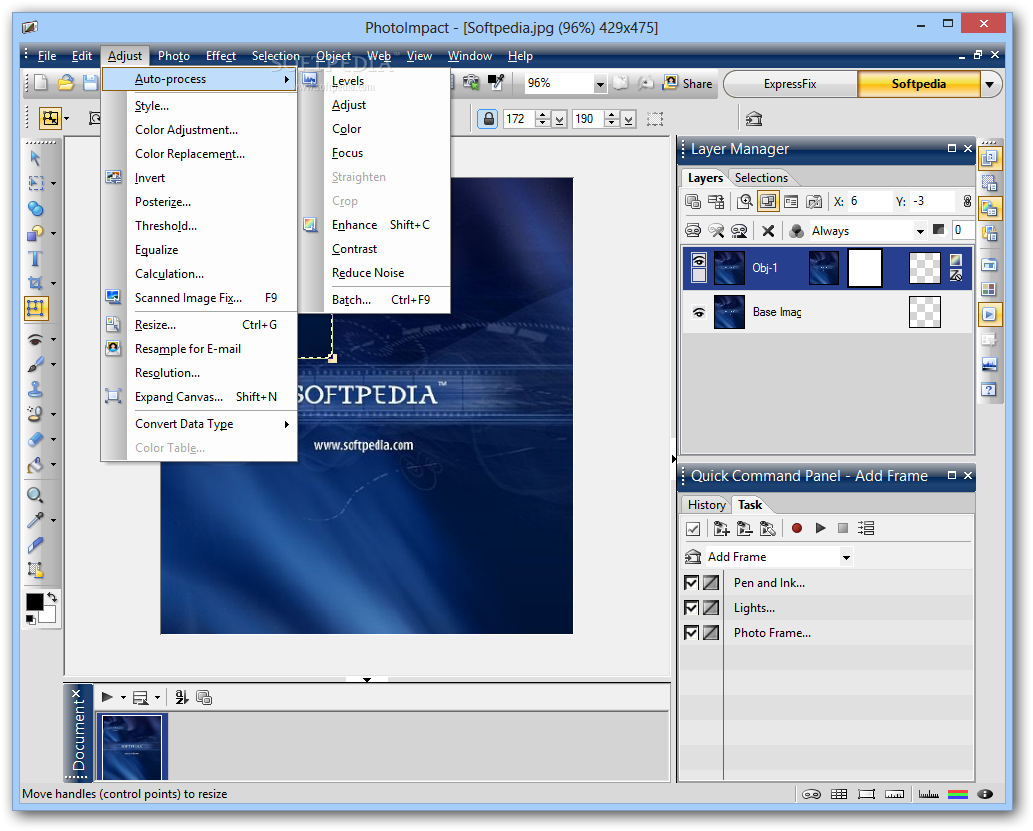Select the Transform tool
Viewport: 1033px width, 831px height.
pos(36,308)
